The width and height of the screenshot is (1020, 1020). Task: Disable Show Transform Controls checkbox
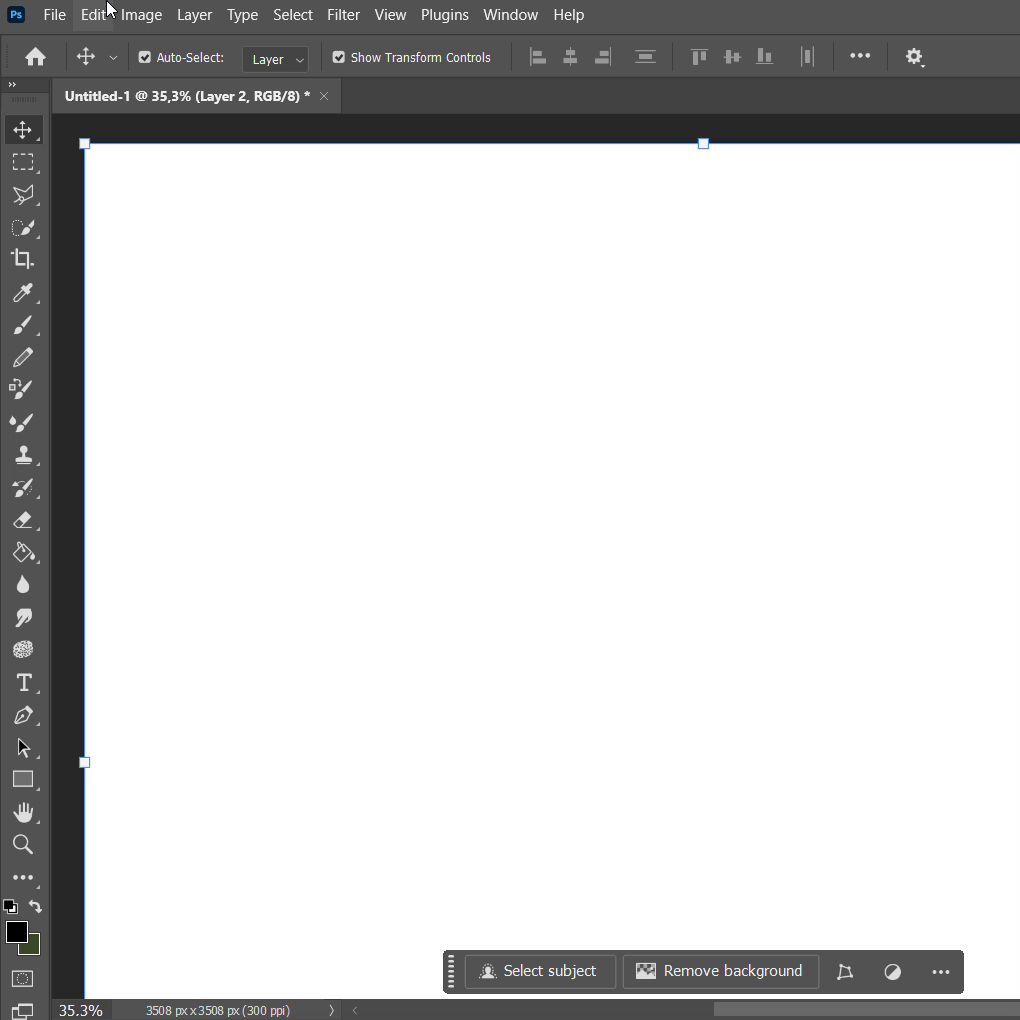[339, 58]
